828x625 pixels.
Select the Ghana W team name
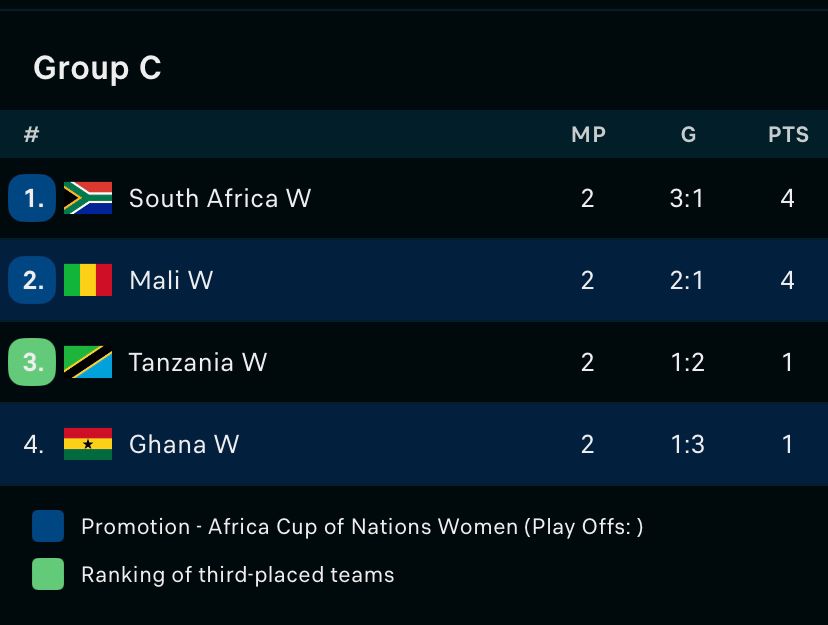coord(184,444)
